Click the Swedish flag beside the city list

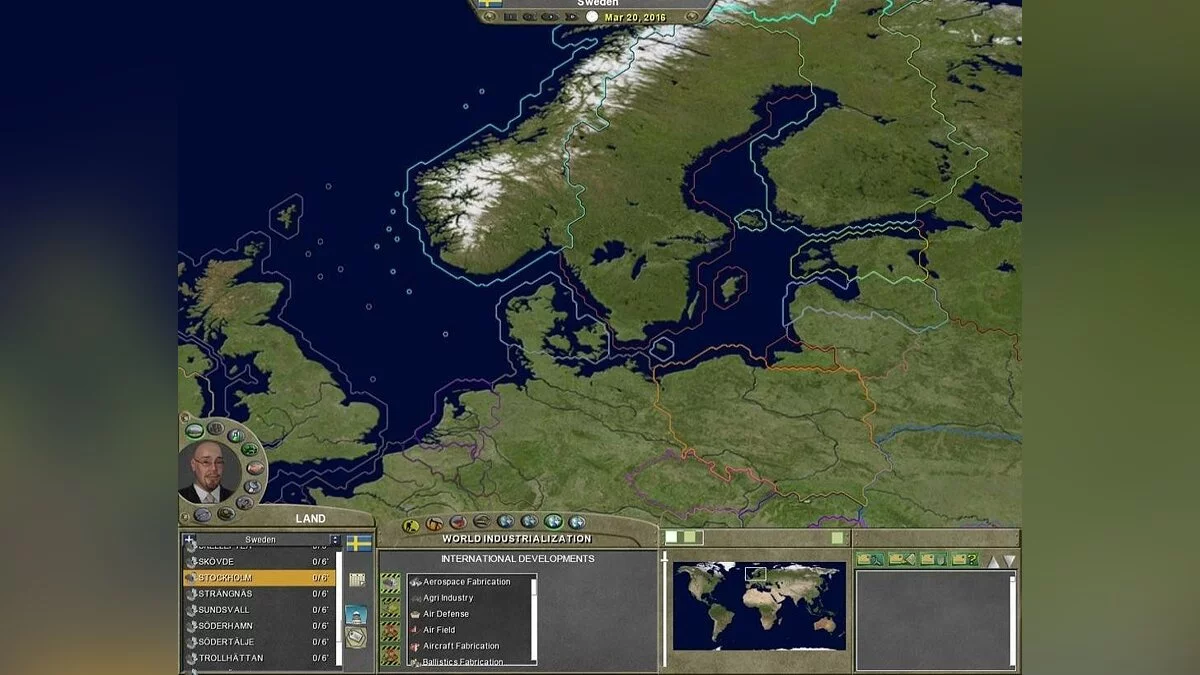coord(359,543)
